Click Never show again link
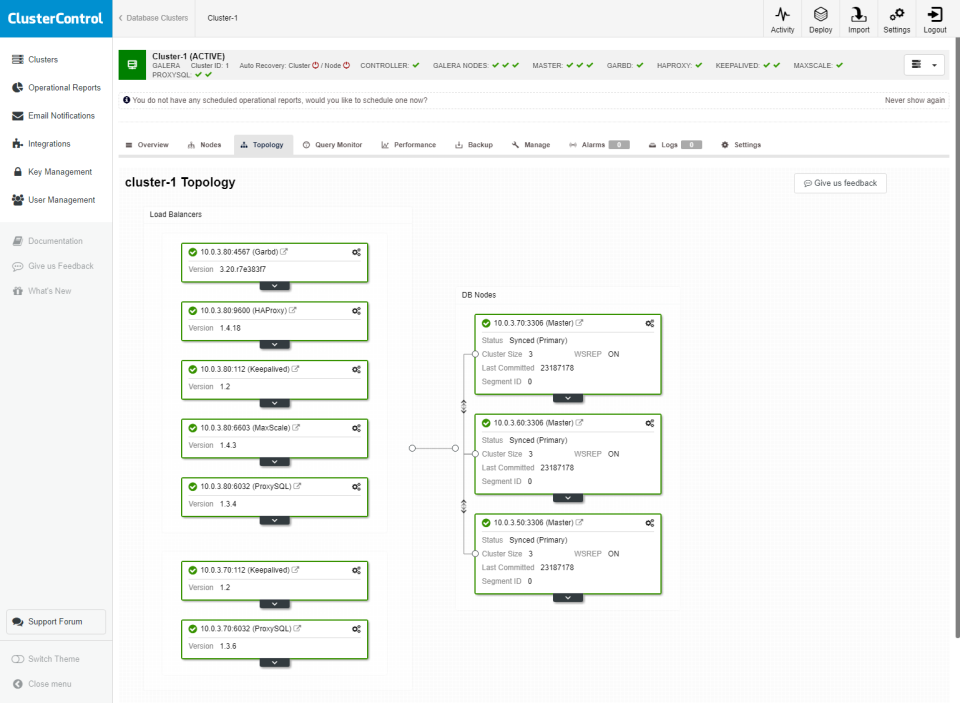Image resolution: width=960 pixels, height=703 pixels. 914,100
